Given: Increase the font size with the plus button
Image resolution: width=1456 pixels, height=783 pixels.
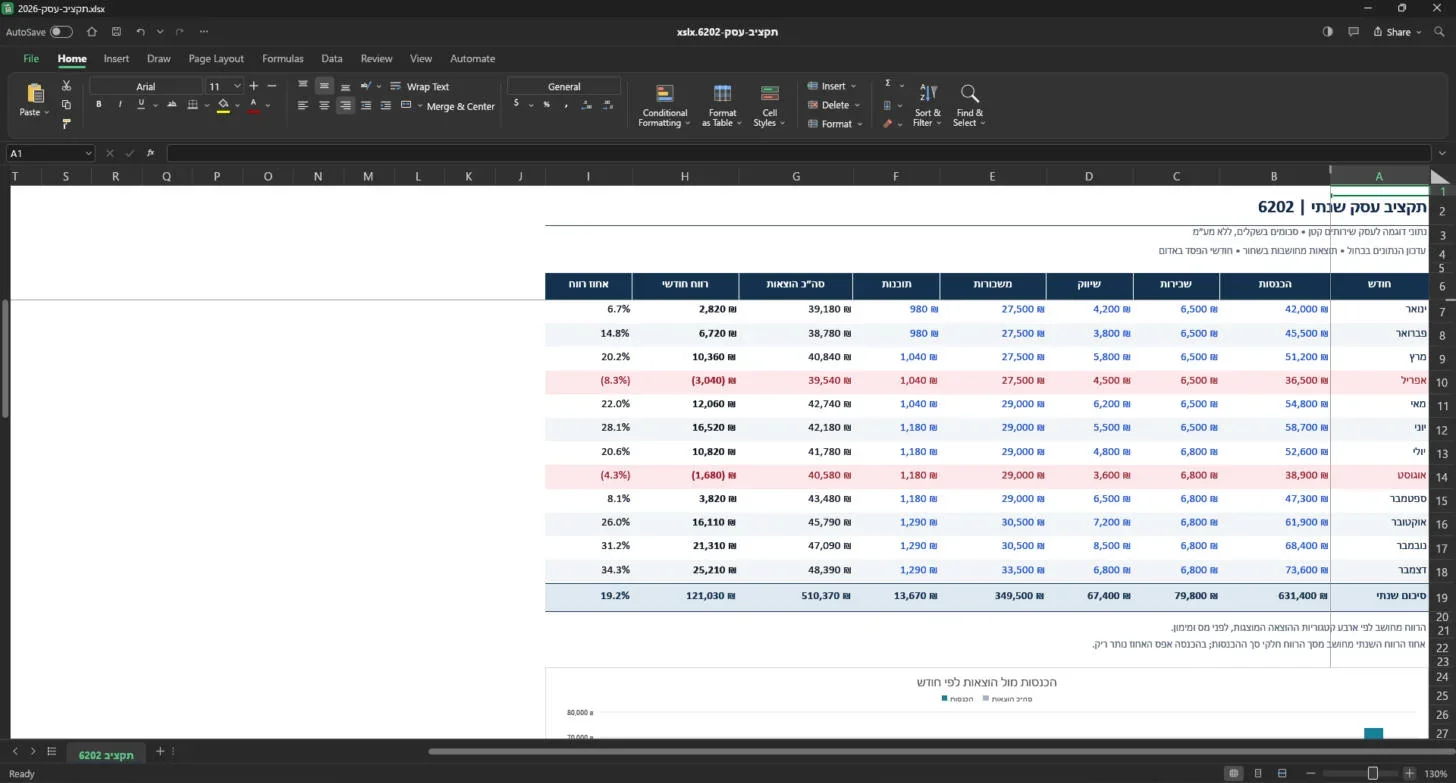Looking at the screenshot, I should (x=254, y=86).
